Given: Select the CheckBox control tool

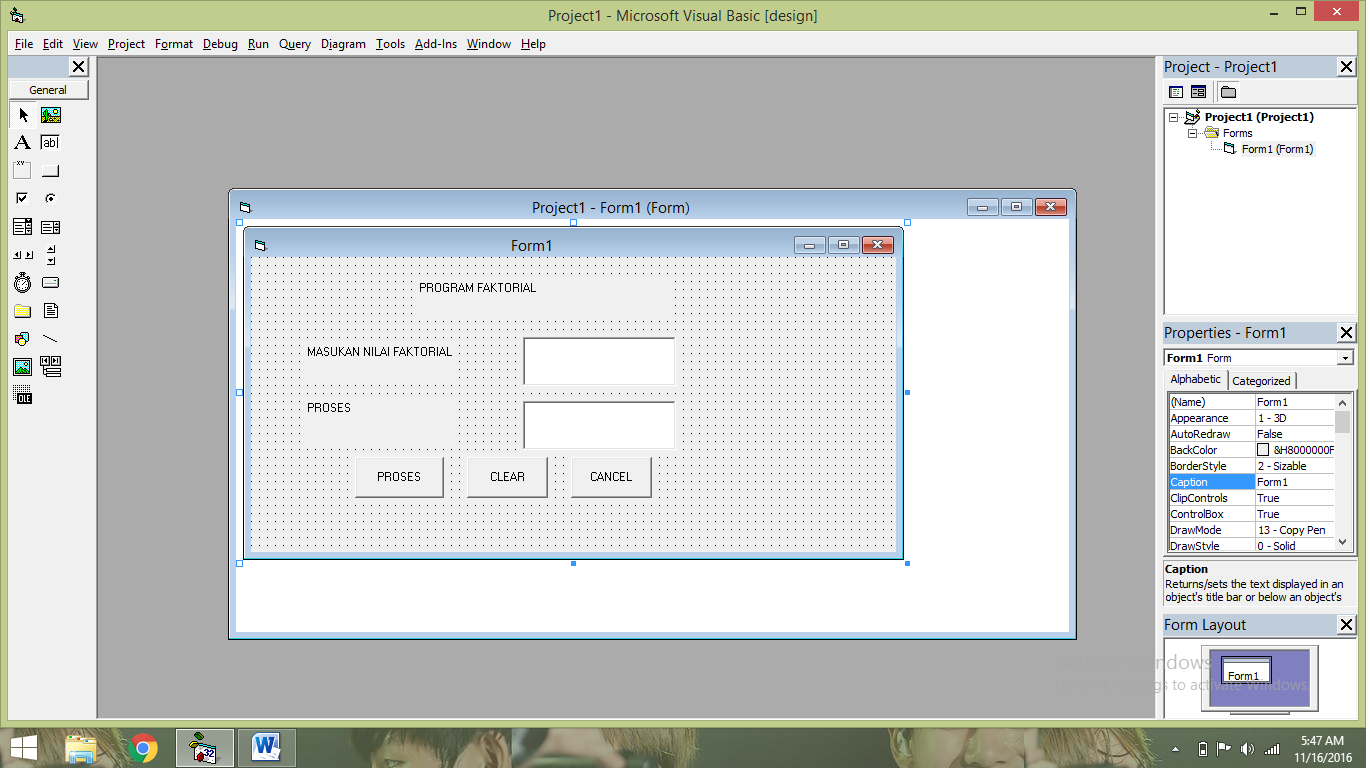Looking at the screenshot, I should [22, 197].
